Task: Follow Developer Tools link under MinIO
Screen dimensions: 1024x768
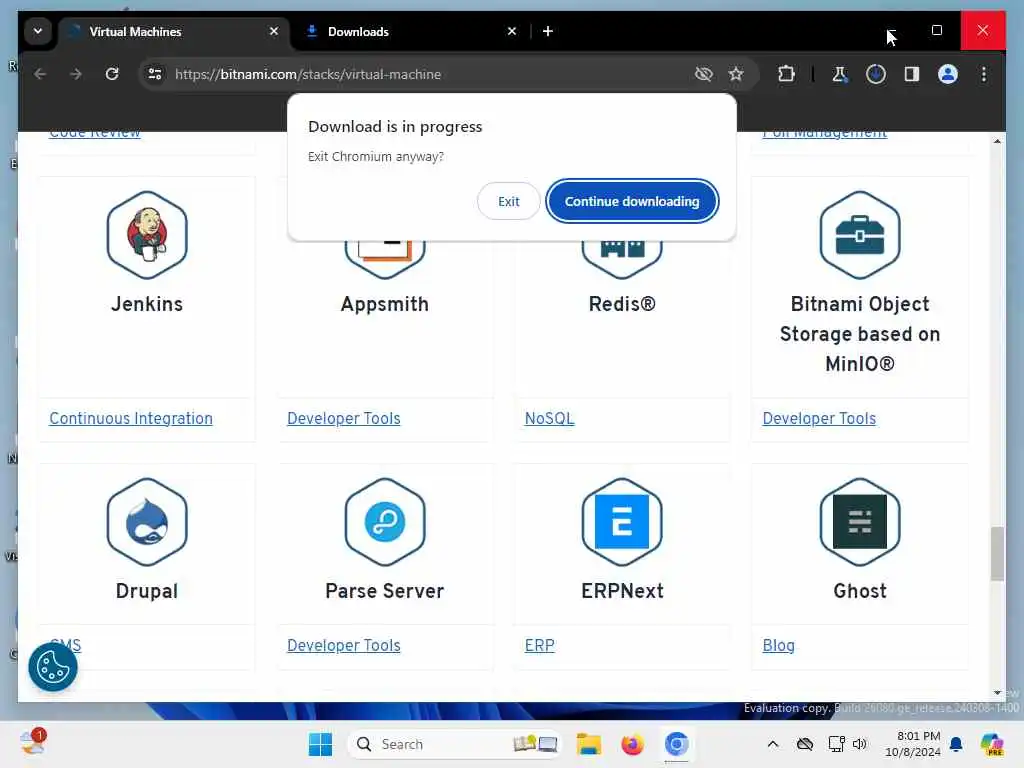Action: [819, 418]
